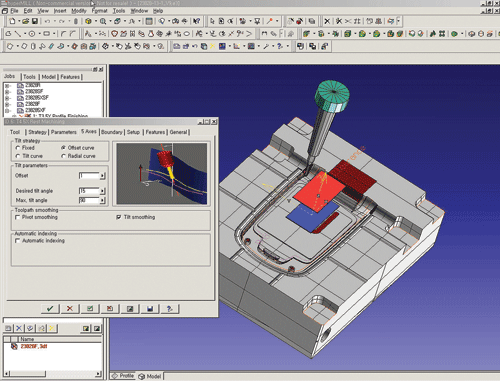Viewport: 500px width, 381px height.
Task: Open the Offset field arrow button
Action: 103,176
